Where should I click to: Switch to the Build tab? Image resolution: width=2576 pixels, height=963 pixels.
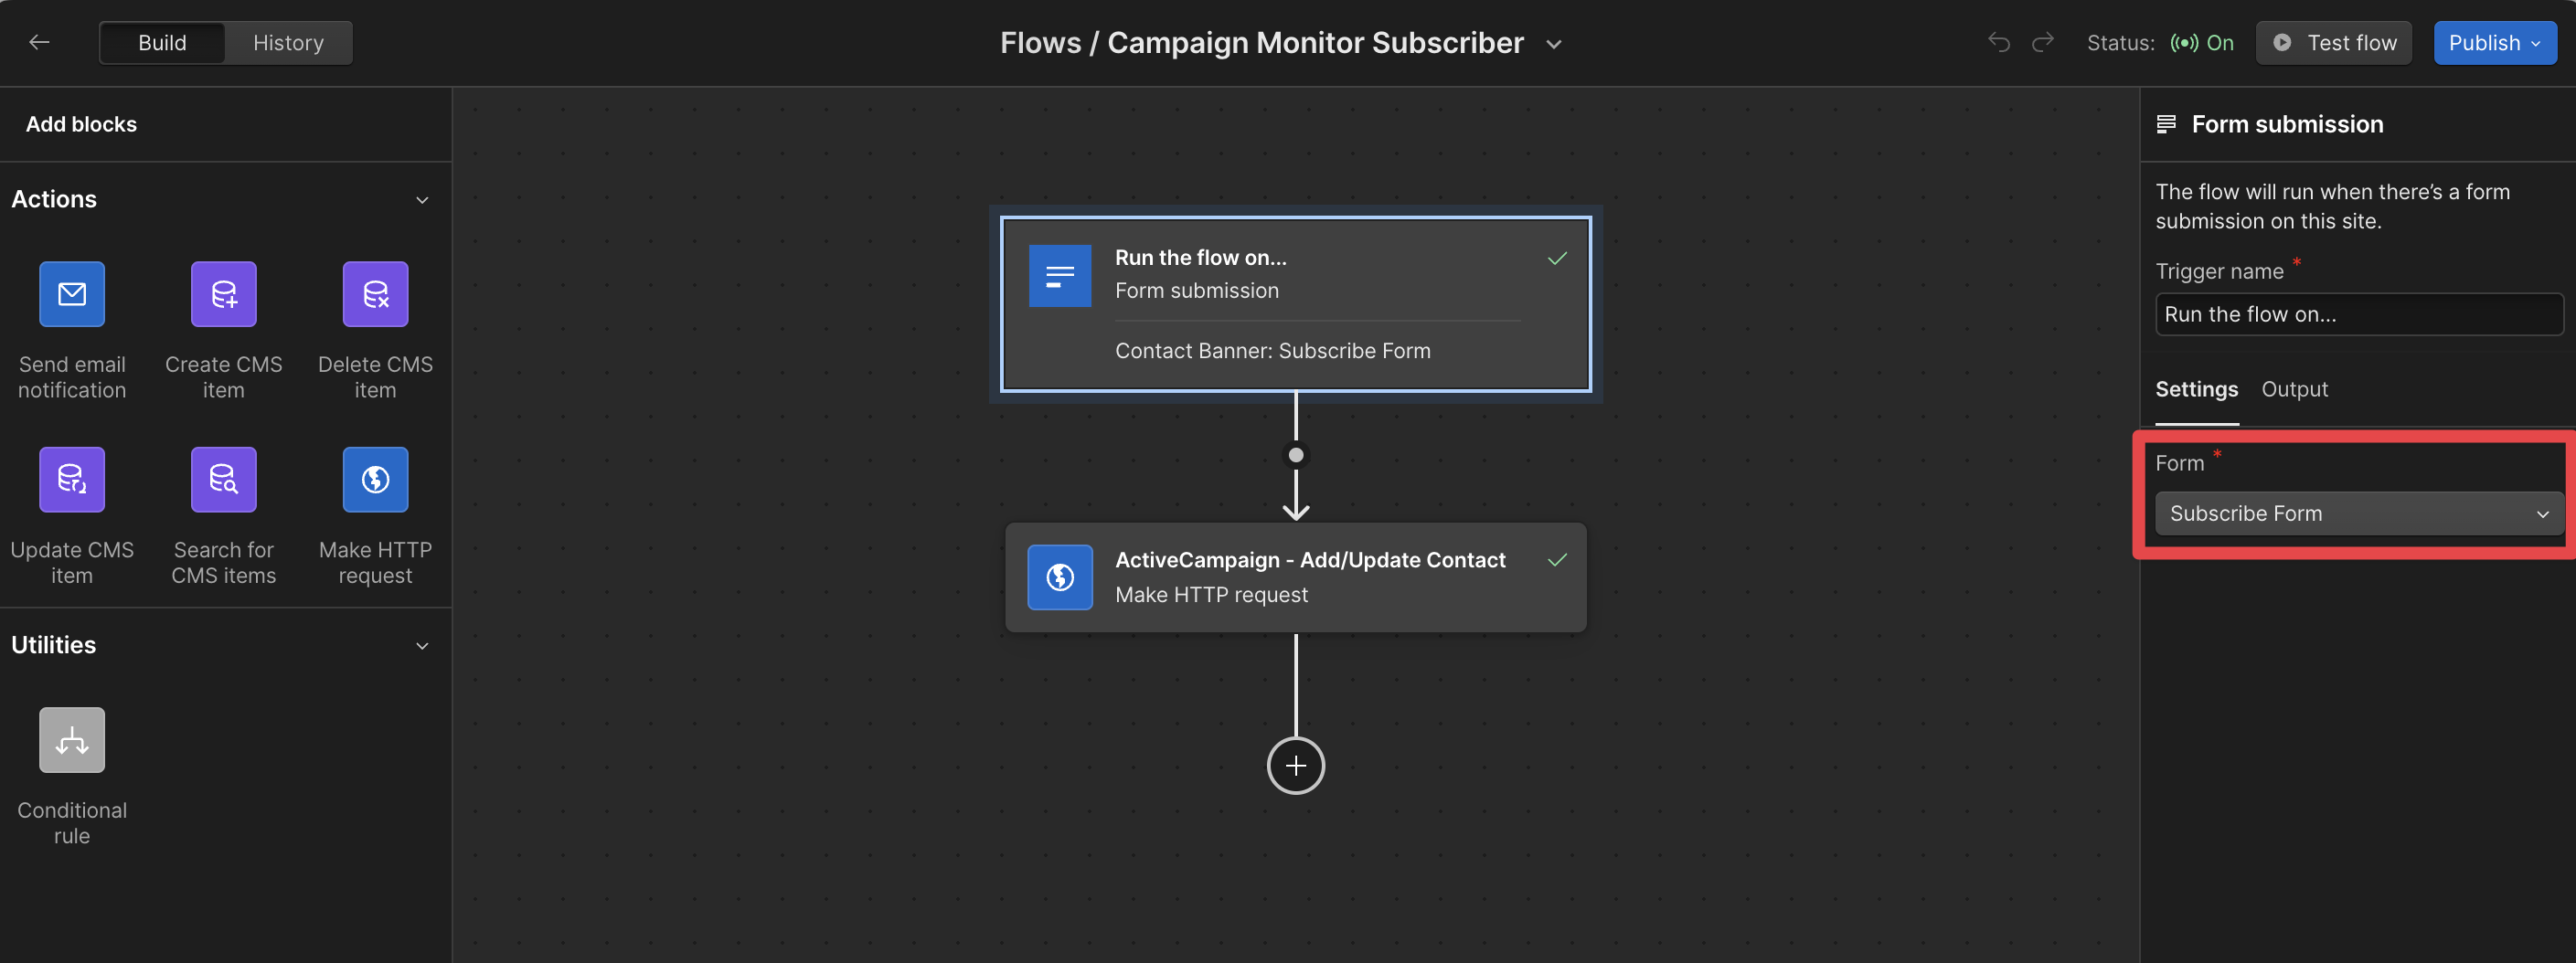click(162, 43)
